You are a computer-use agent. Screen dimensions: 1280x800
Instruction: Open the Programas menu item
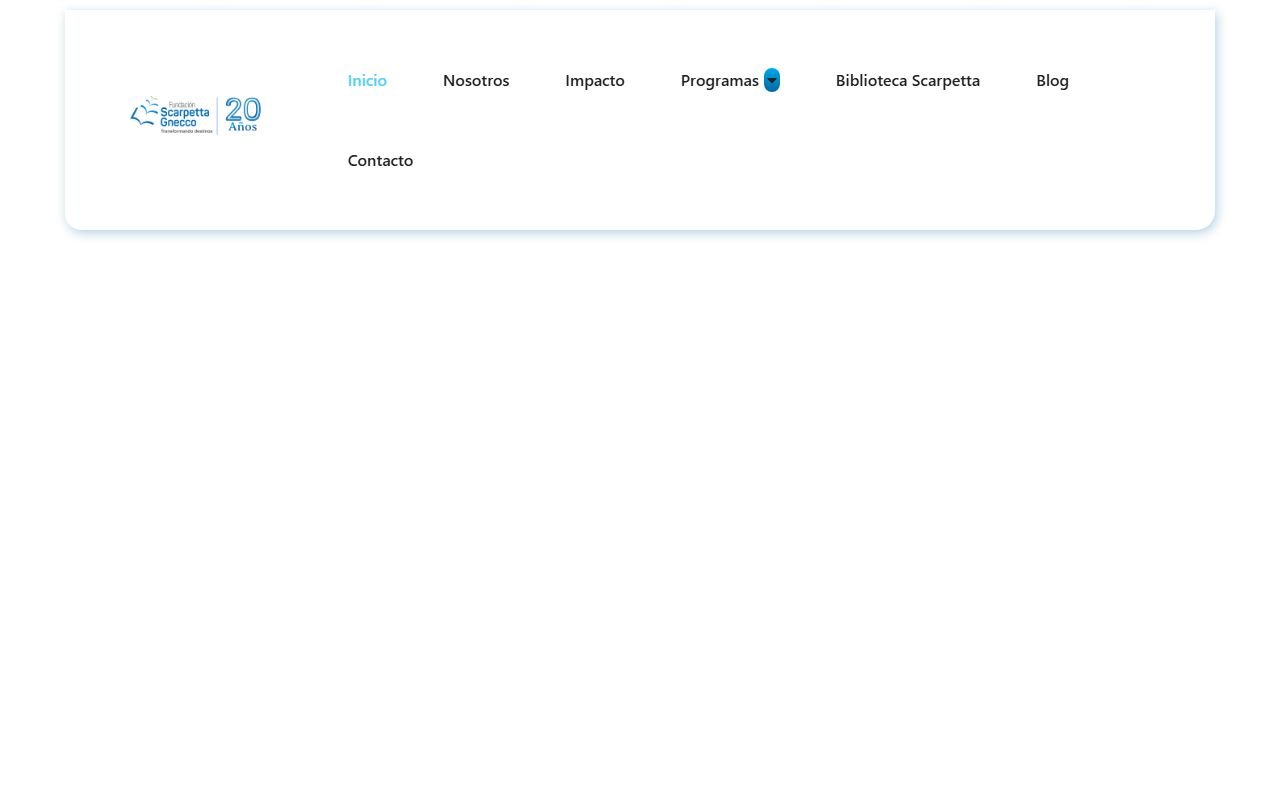pos(719,80)
